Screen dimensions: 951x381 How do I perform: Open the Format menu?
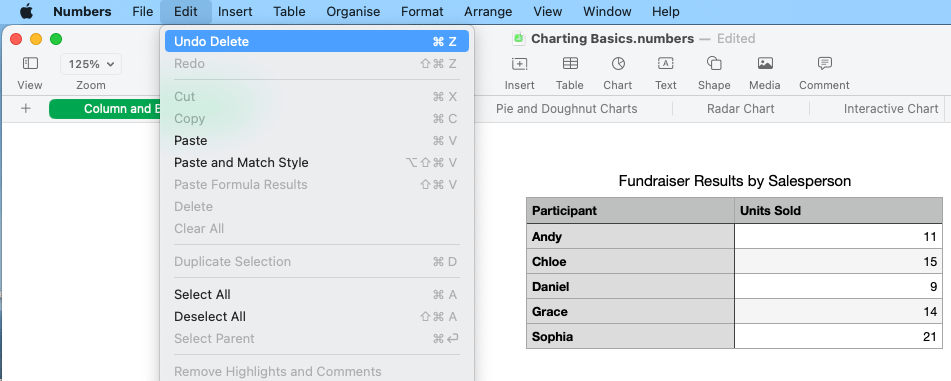click(422, 12)
